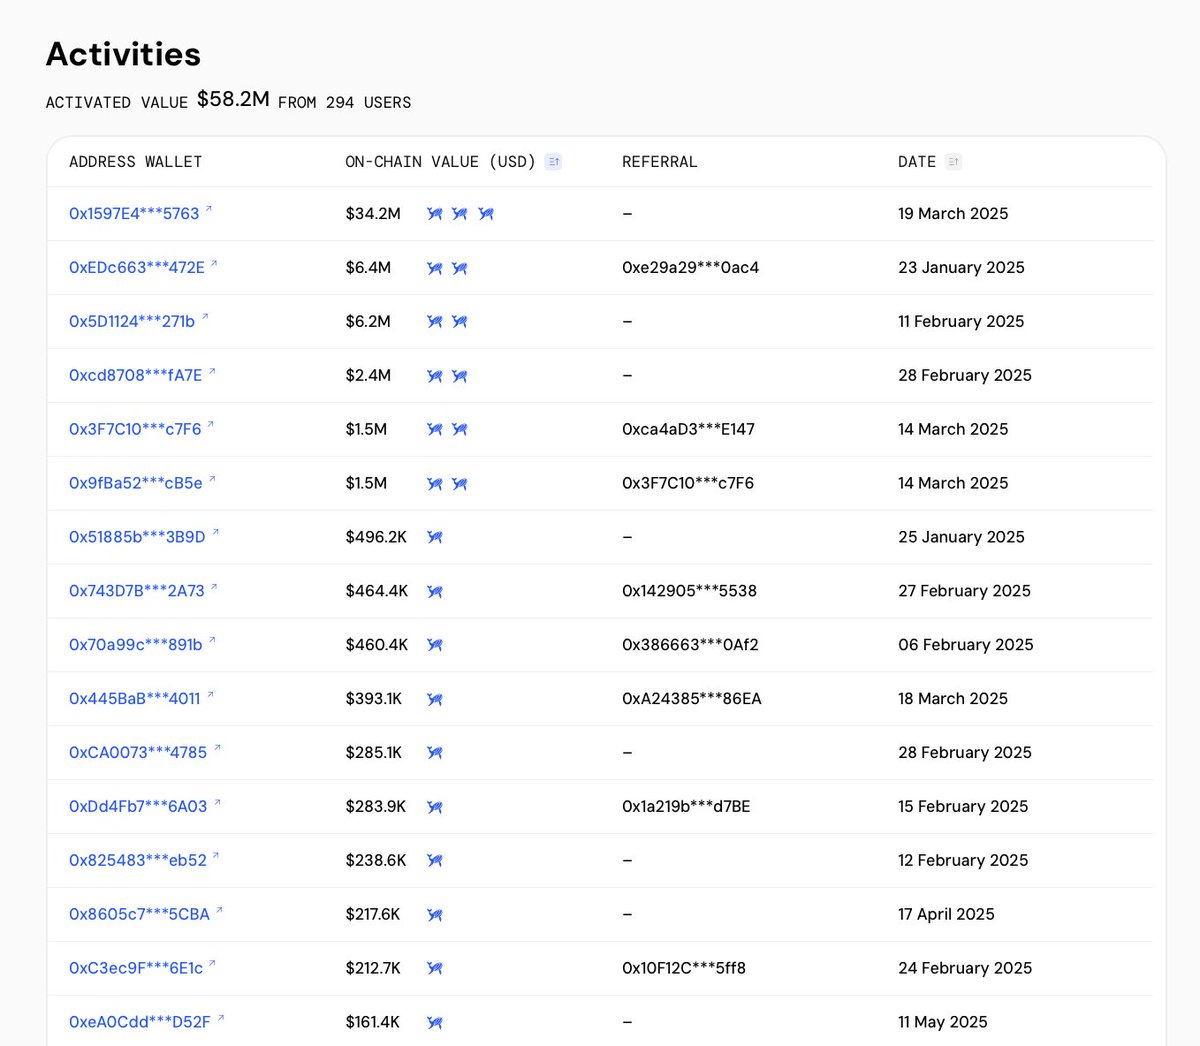
Task: Open external link icon beside 0x5D1124***271b
Action: coord(205,318)
